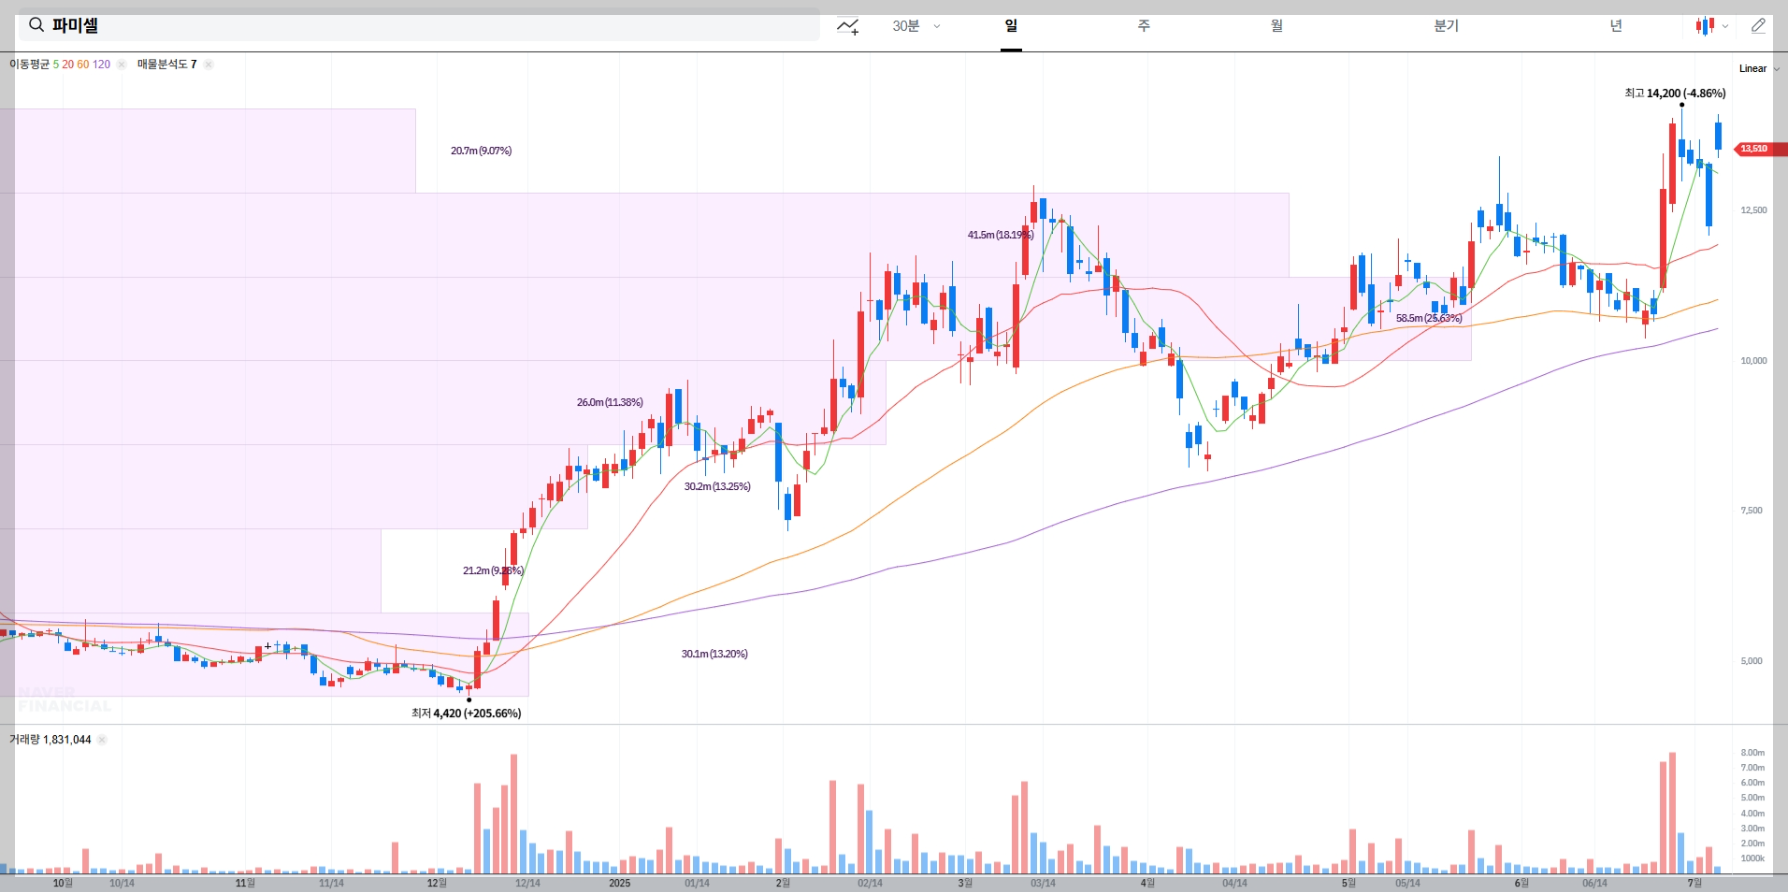Click the 05/14 date axis label

click(x=1408, y=883)
